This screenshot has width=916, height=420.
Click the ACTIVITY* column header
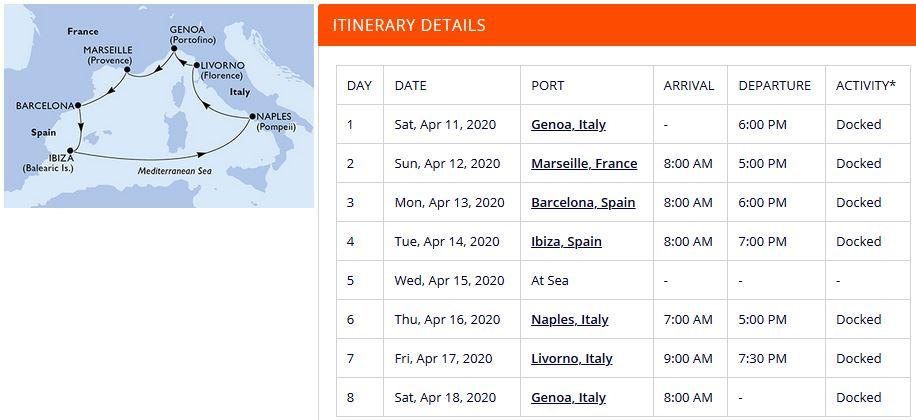(865, 86)
